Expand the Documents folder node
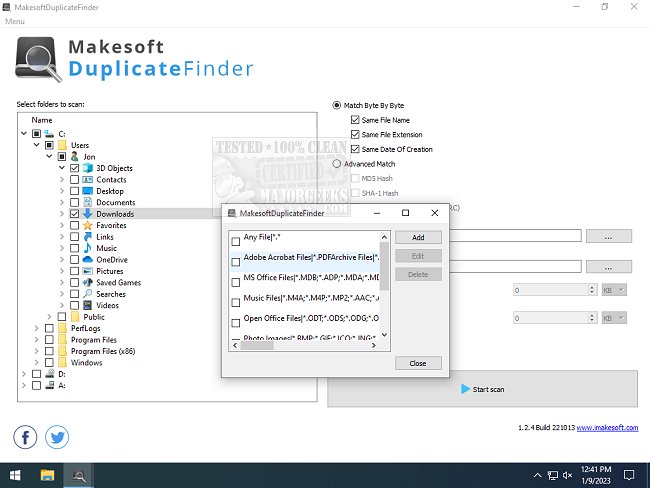Image resolution: width=650 pixels, height=488 pixels. [62, 202]
